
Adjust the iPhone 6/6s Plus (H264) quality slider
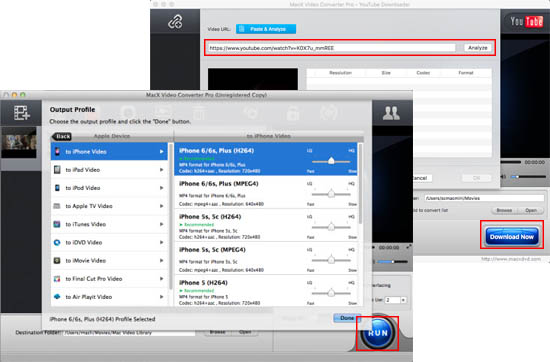click(x=331, y=161)
